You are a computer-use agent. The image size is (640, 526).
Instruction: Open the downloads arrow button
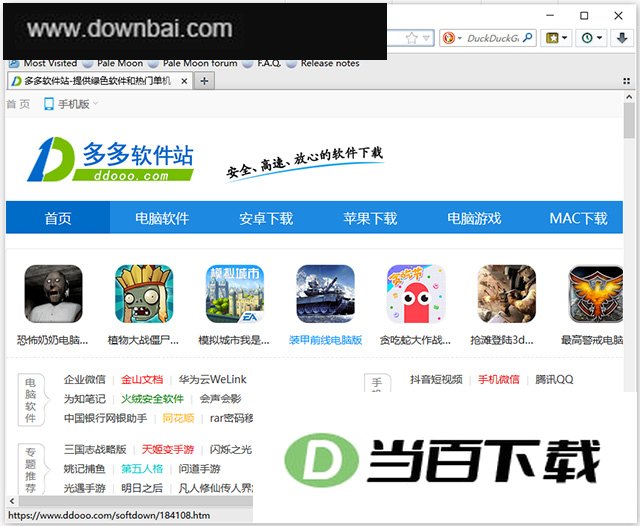pos(622,38)
